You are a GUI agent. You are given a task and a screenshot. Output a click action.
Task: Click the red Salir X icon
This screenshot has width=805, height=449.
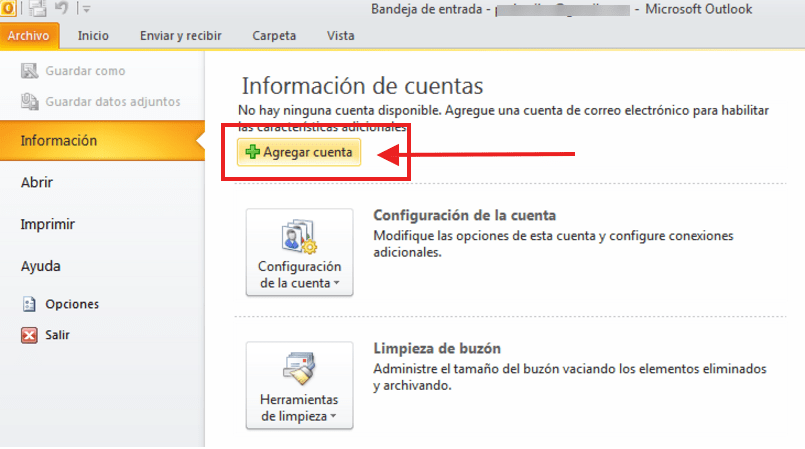[29, 335]
